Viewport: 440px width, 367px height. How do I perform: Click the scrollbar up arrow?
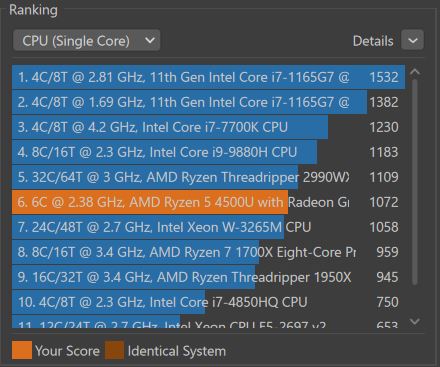pos(415,72)
